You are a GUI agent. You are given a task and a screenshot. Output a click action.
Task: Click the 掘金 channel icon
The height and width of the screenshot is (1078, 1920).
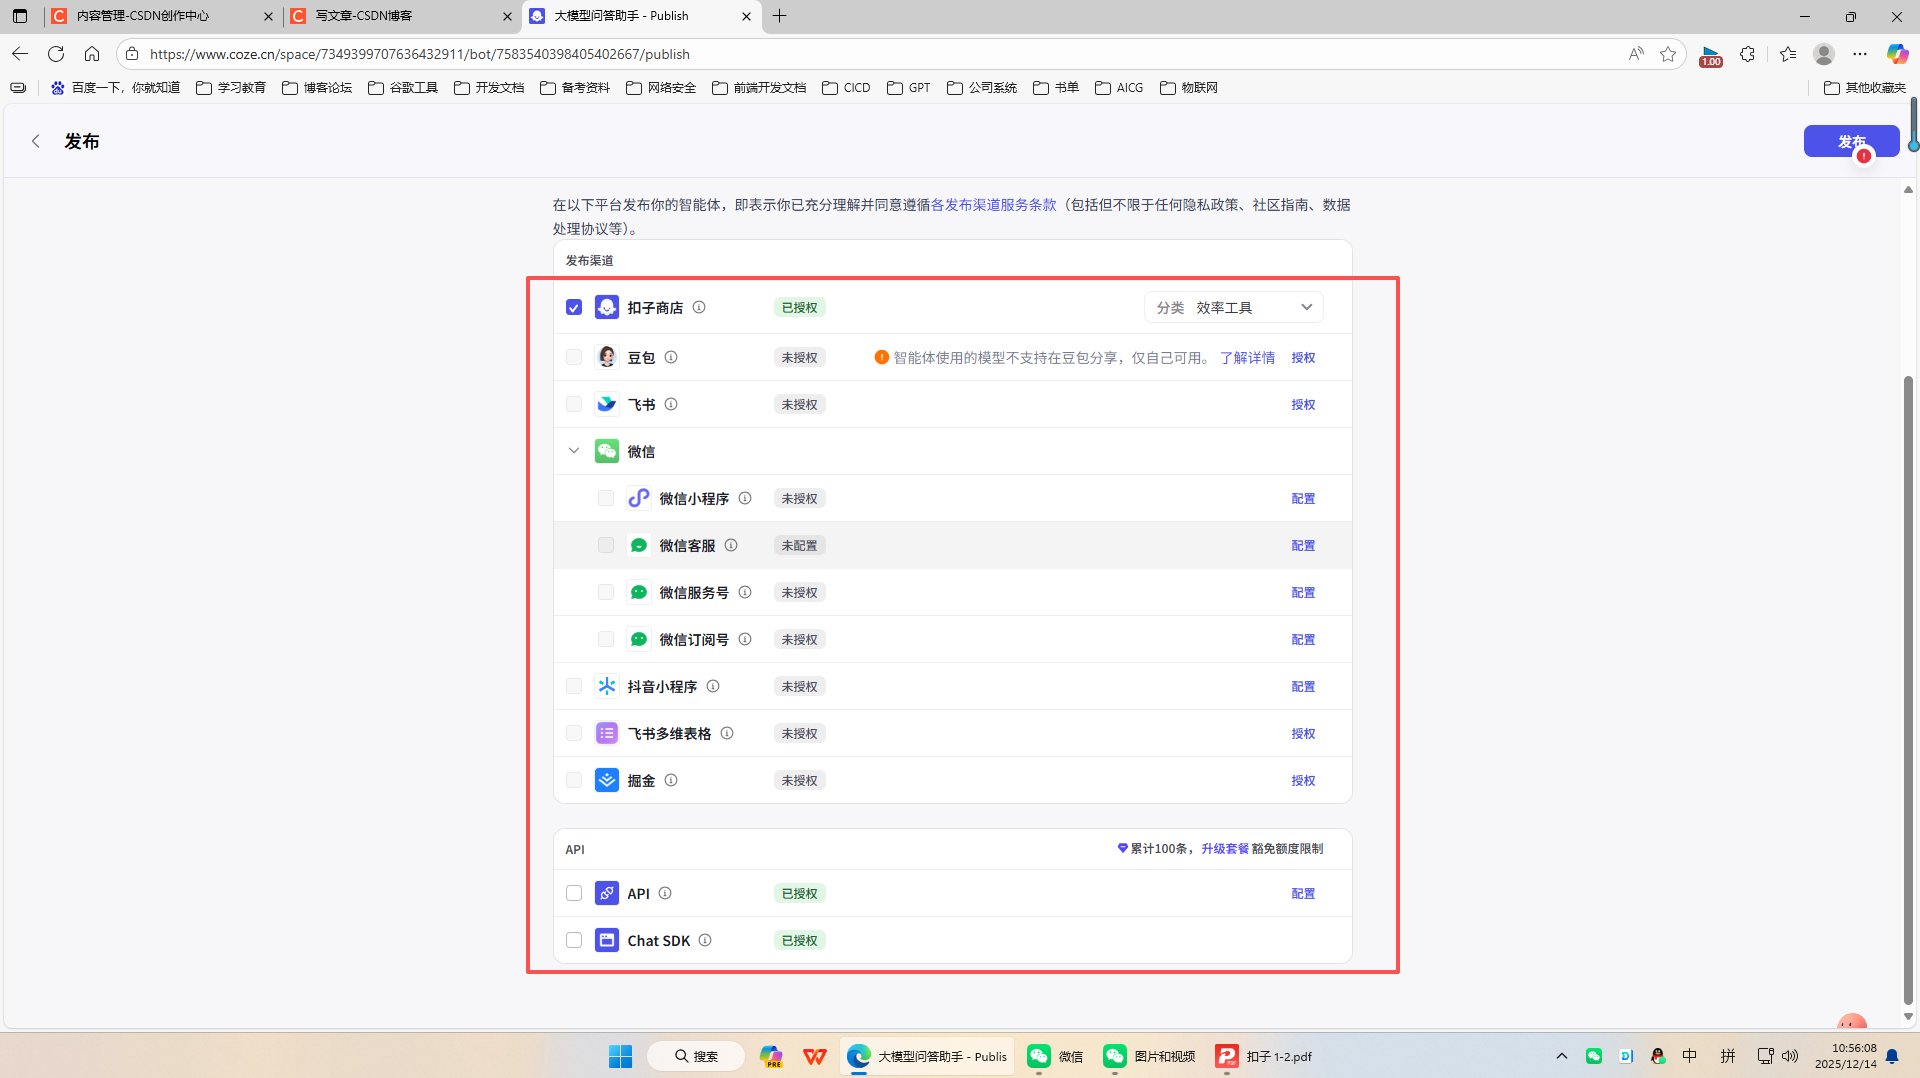[x=607, y=780]
